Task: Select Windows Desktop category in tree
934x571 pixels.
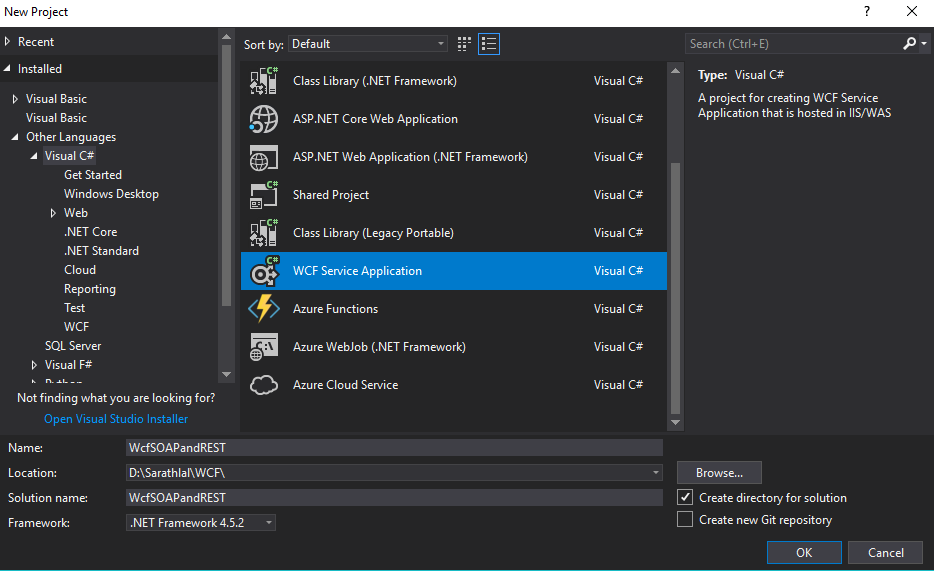Action: (x=111, y=194)
